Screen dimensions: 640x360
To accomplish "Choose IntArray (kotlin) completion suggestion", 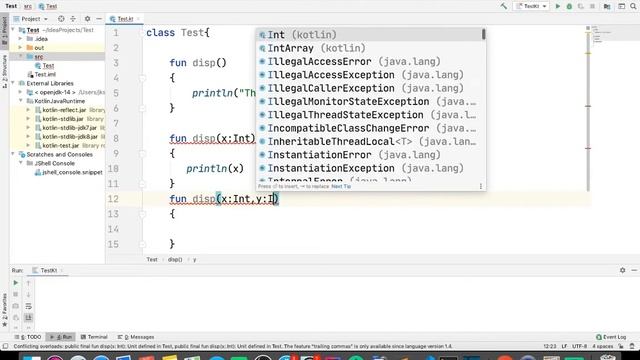I will (370, 48).
